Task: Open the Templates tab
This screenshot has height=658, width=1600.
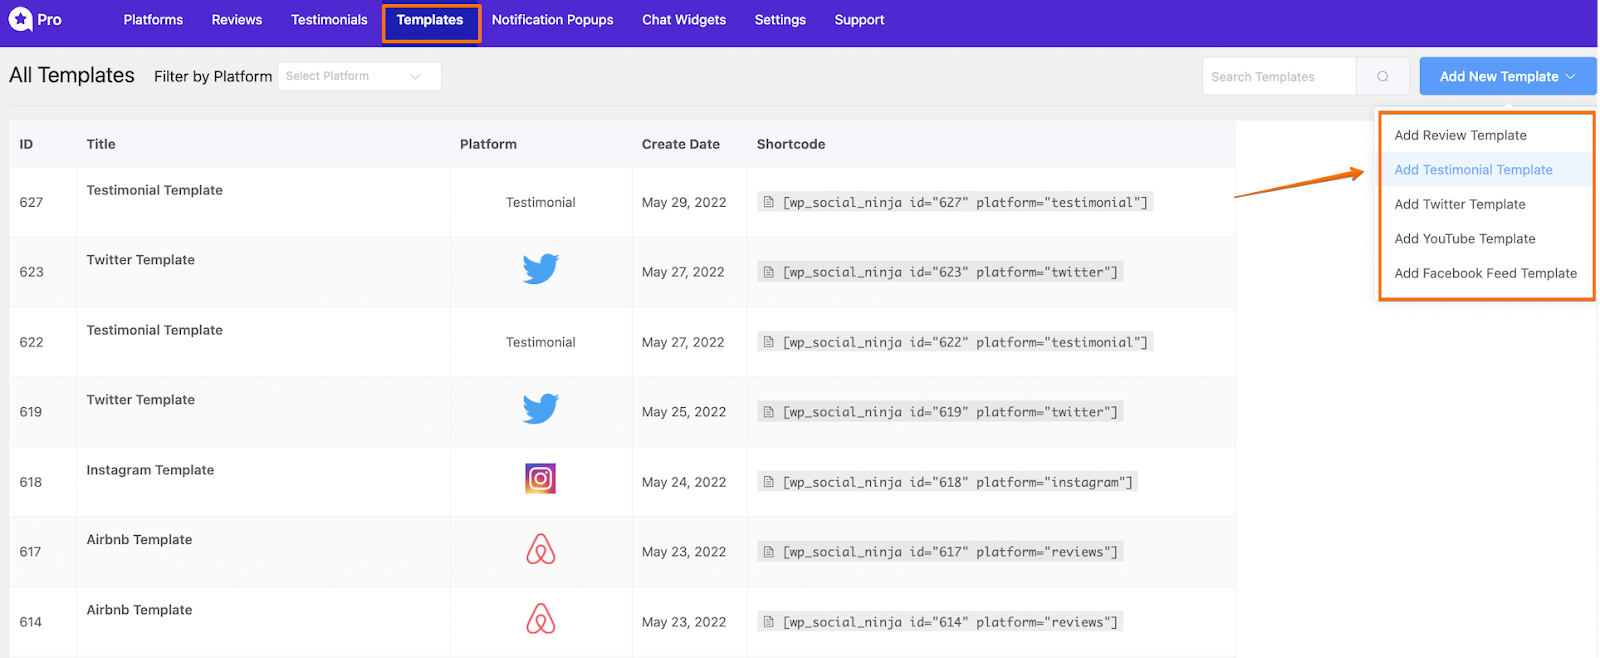Action: 430,20
